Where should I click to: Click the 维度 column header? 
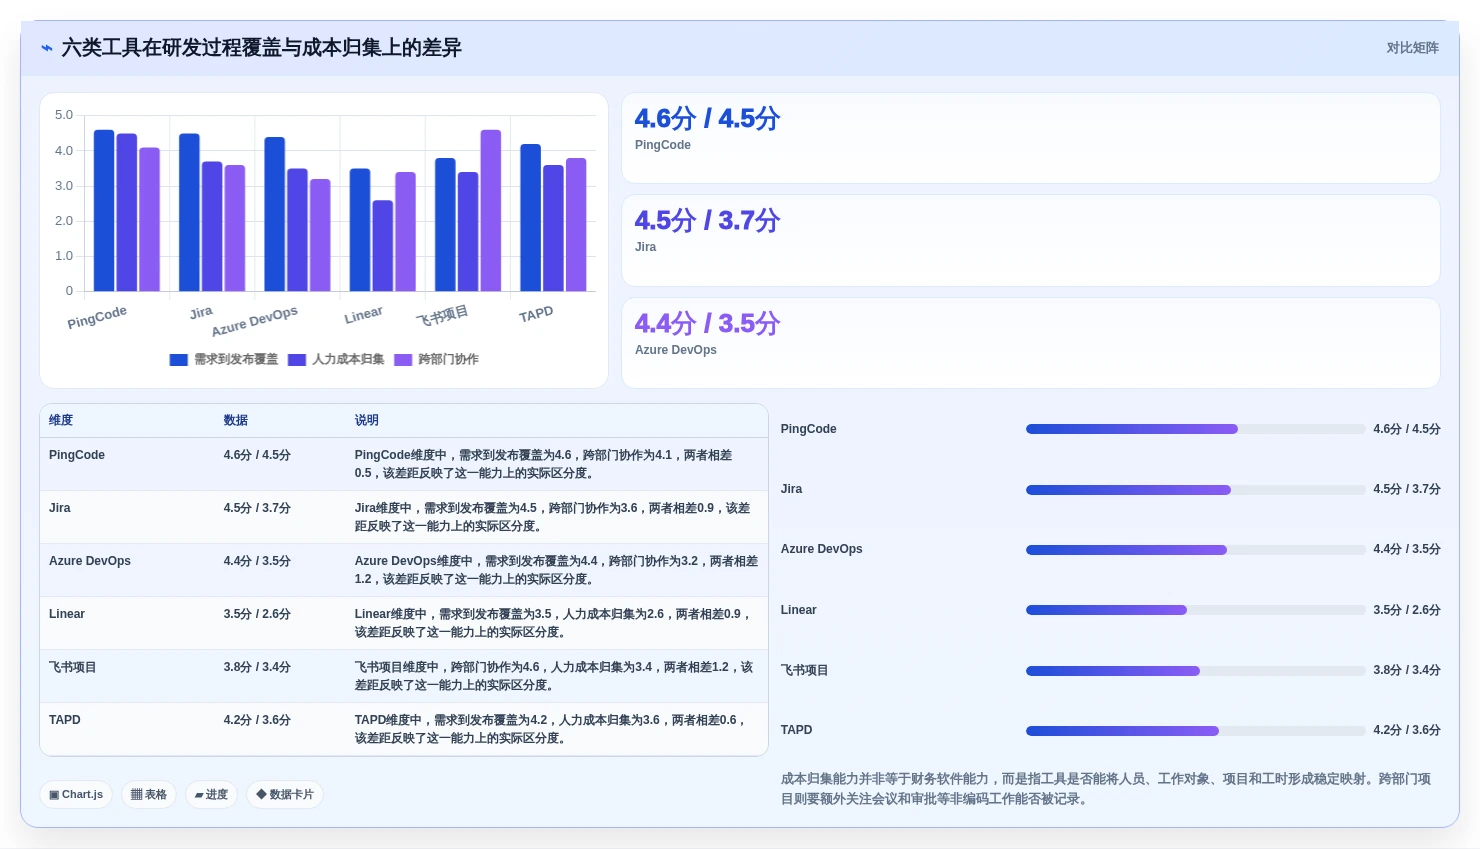coord(61,421)
